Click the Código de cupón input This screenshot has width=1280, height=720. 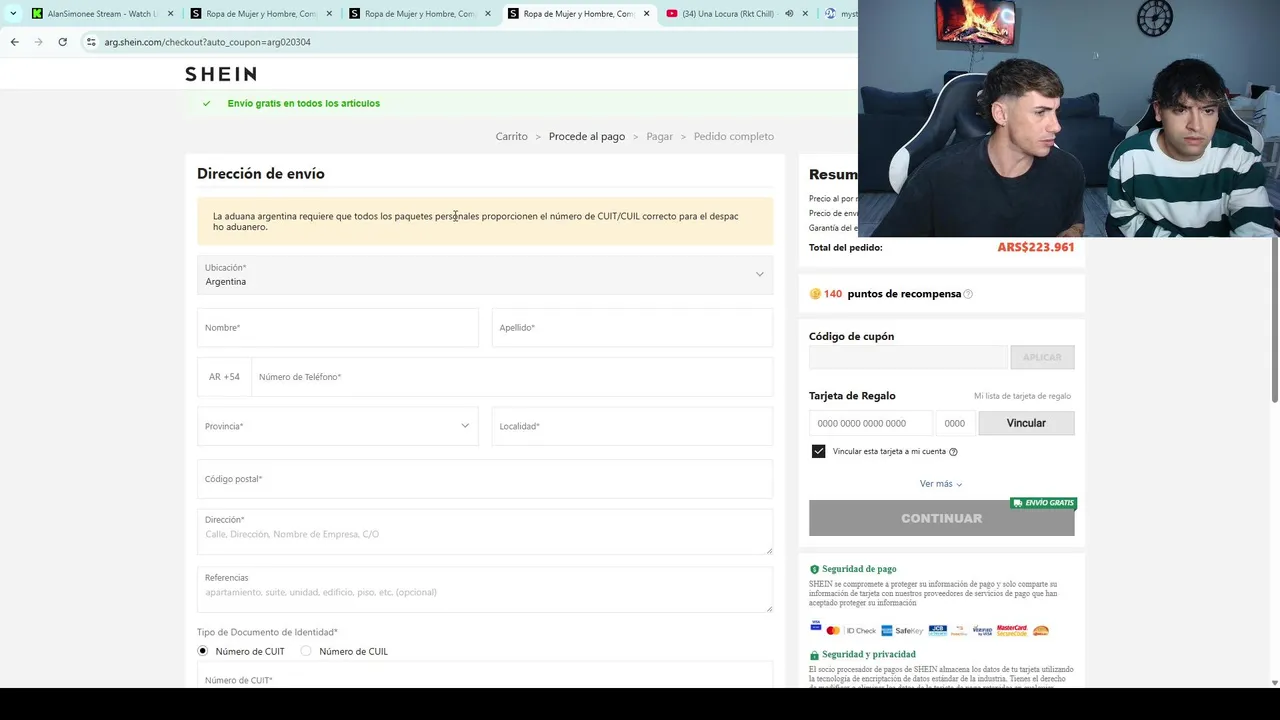[908, 357]
